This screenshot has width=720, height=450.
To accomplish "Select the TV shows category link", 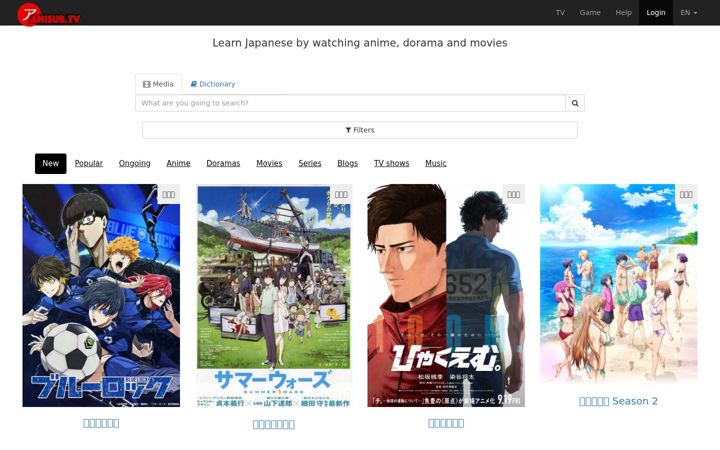I will [391, 163].
